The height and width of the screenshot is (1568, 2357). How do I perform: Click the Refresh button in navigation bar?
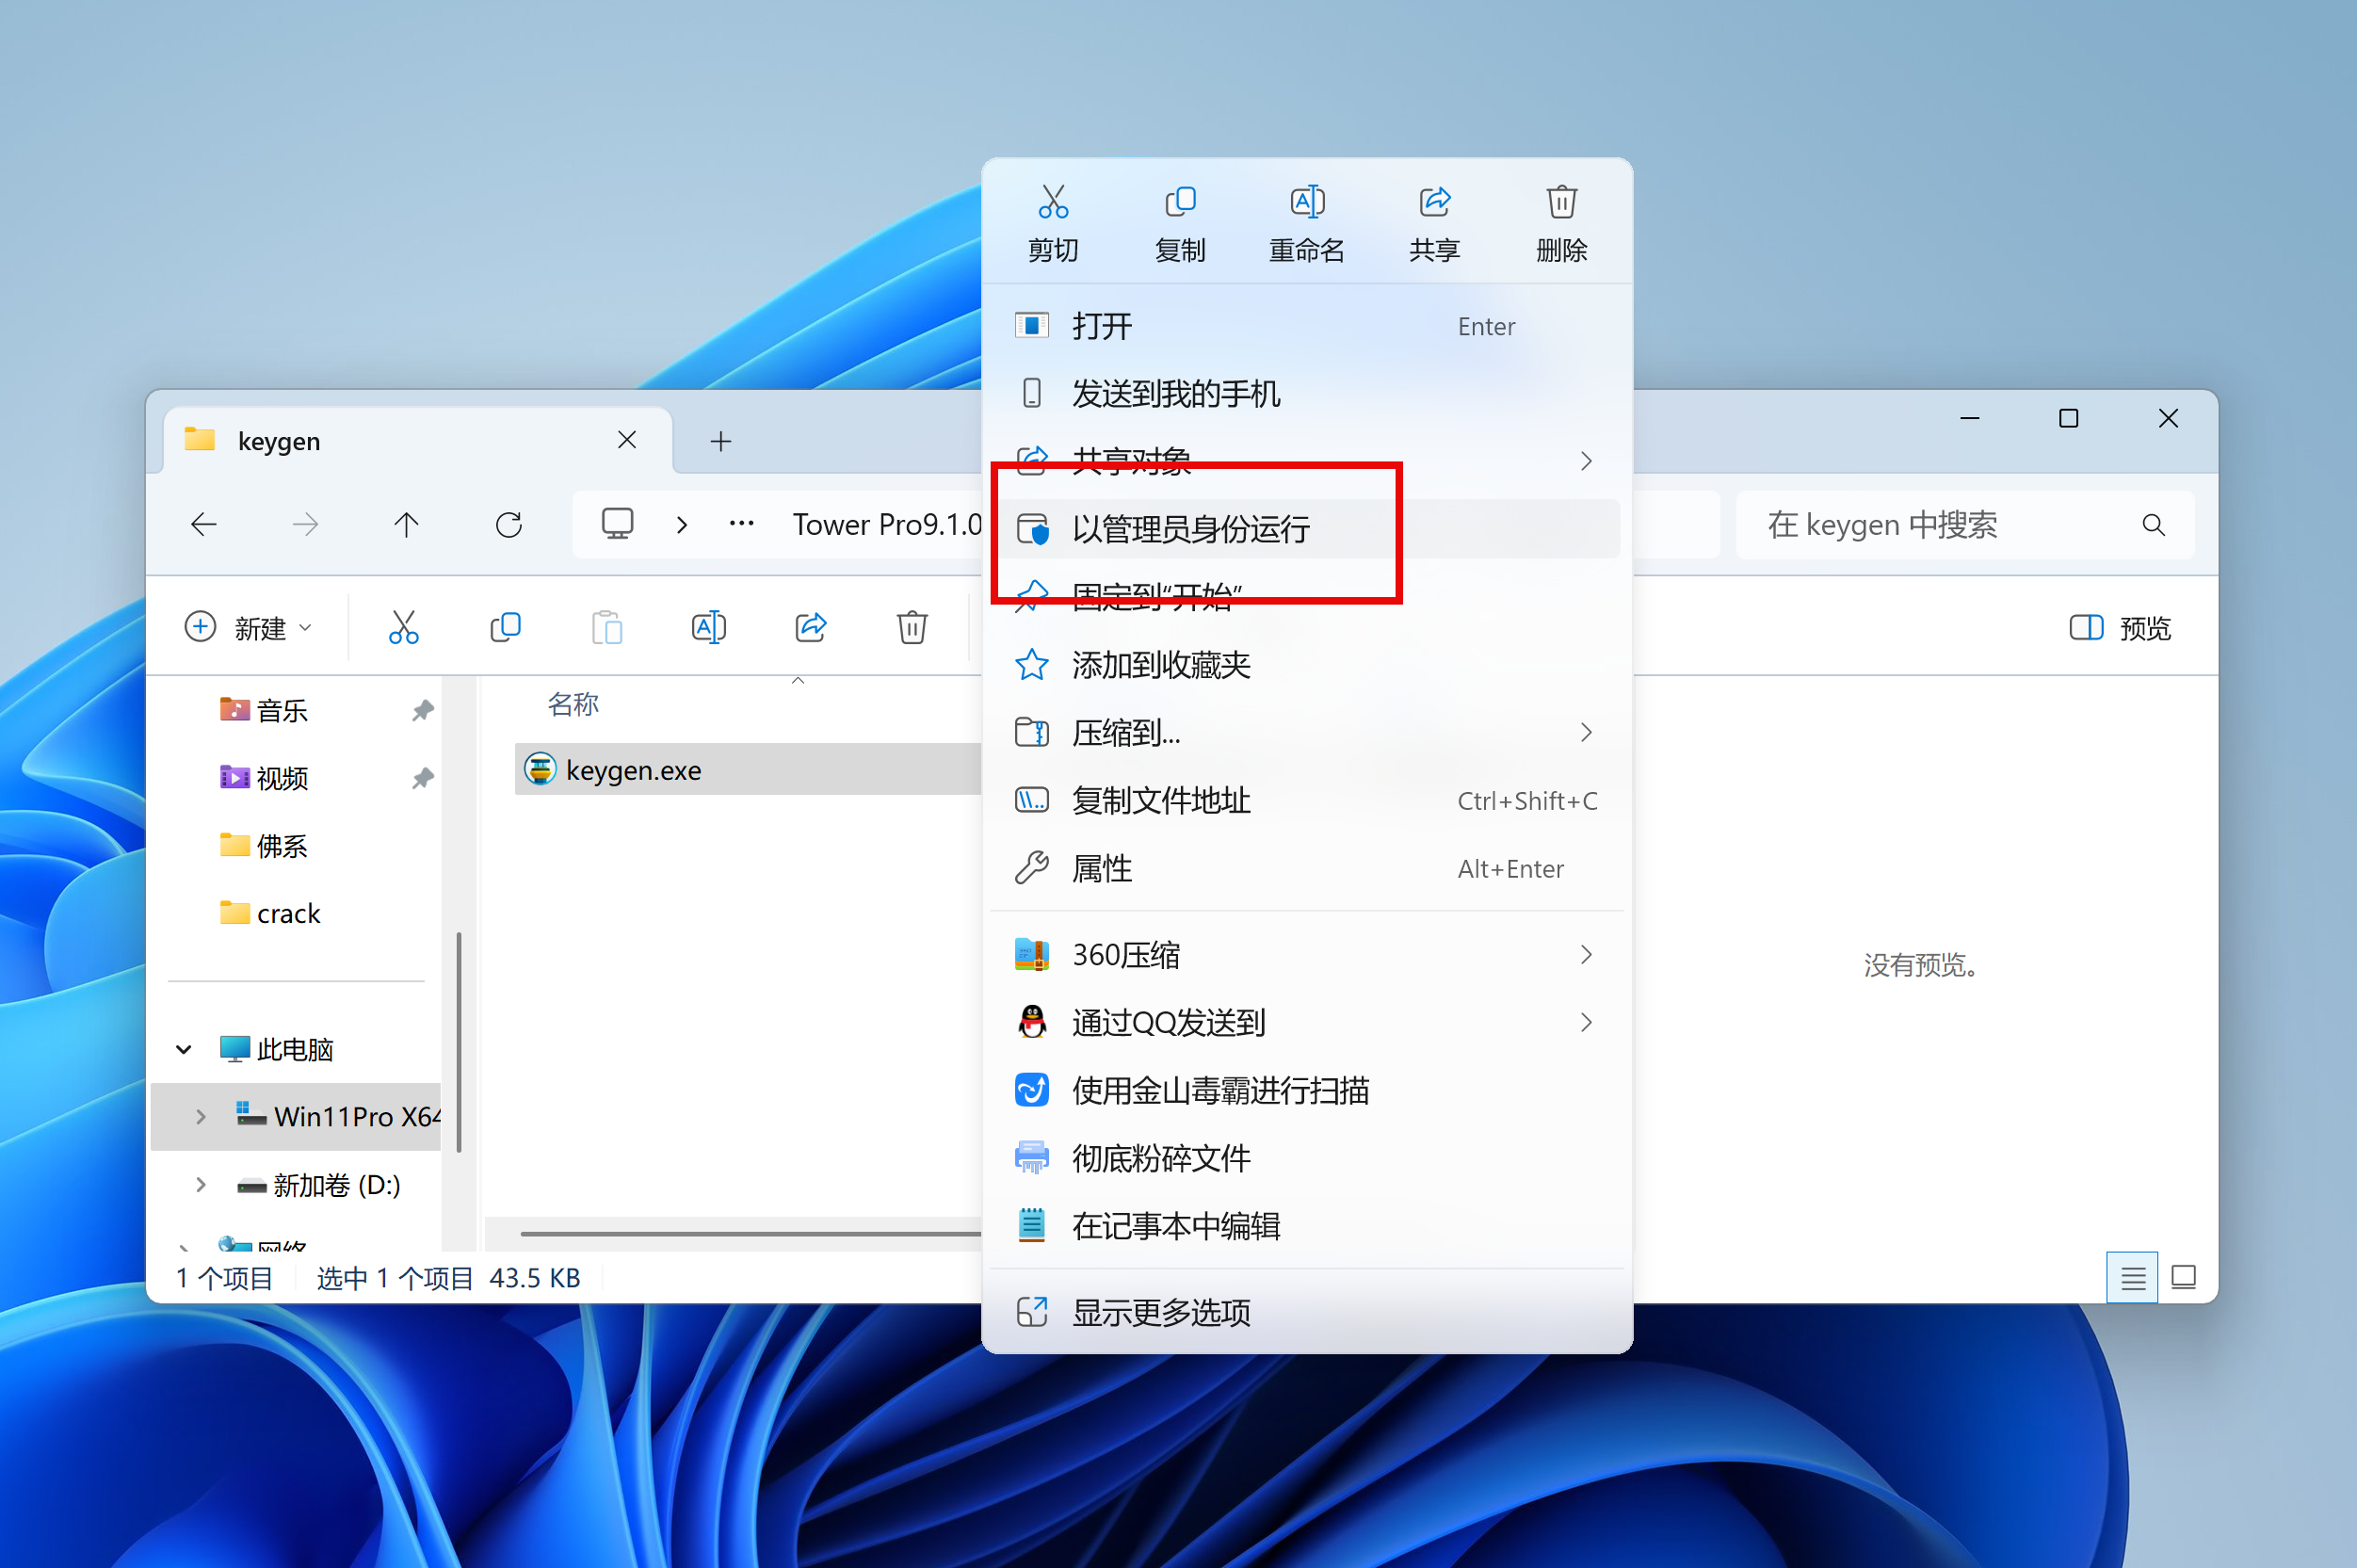point(509,525)
